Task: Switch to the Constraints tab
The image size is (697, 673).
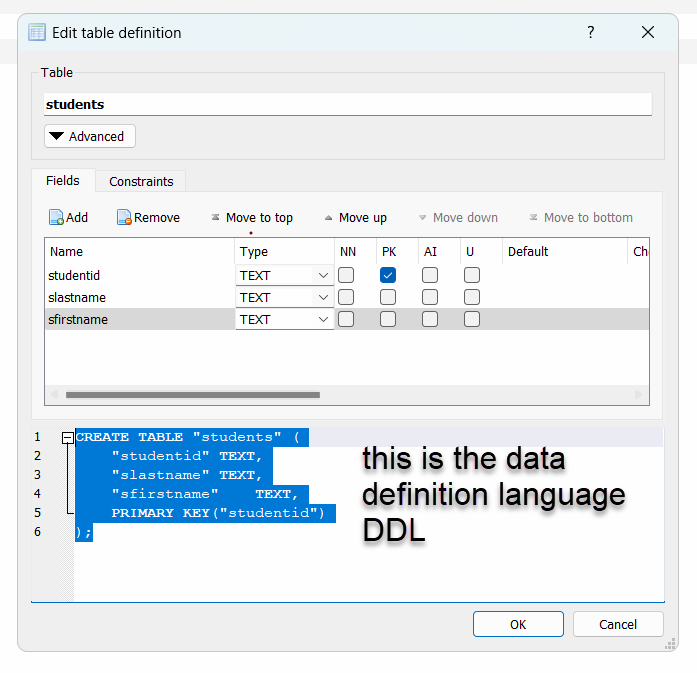Action: pyautogui.click(x=141, y=181)
